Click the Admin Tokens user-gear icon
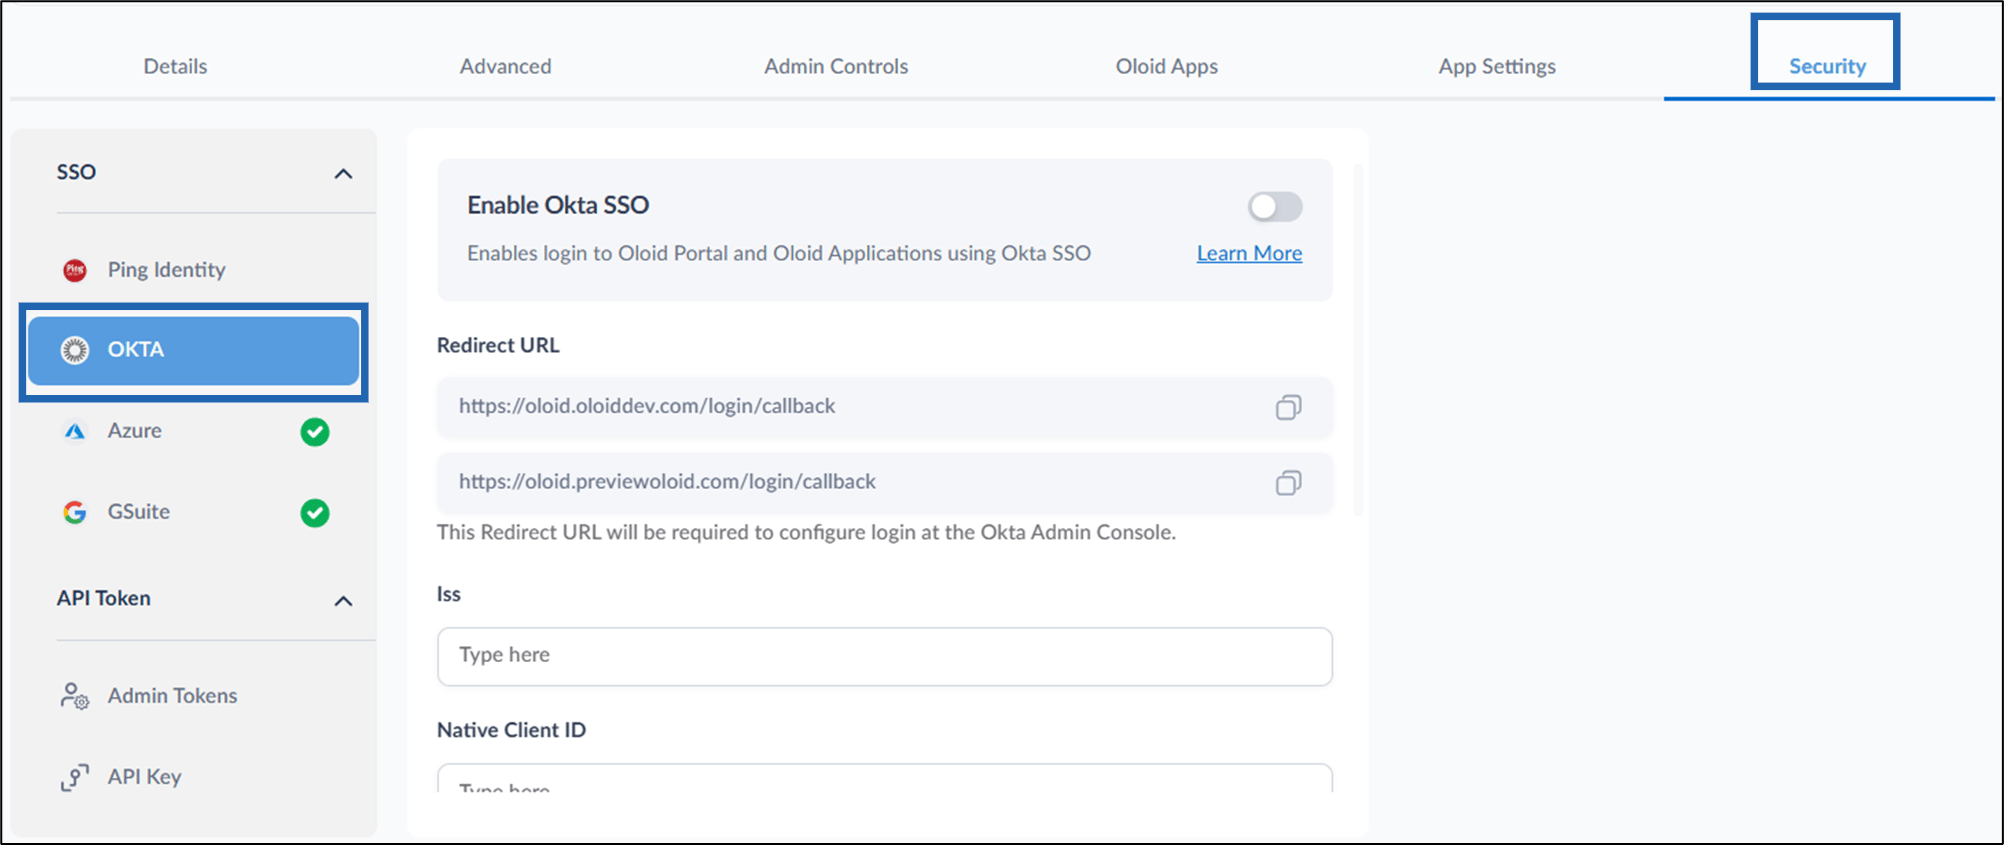 [x=75, y=696]
